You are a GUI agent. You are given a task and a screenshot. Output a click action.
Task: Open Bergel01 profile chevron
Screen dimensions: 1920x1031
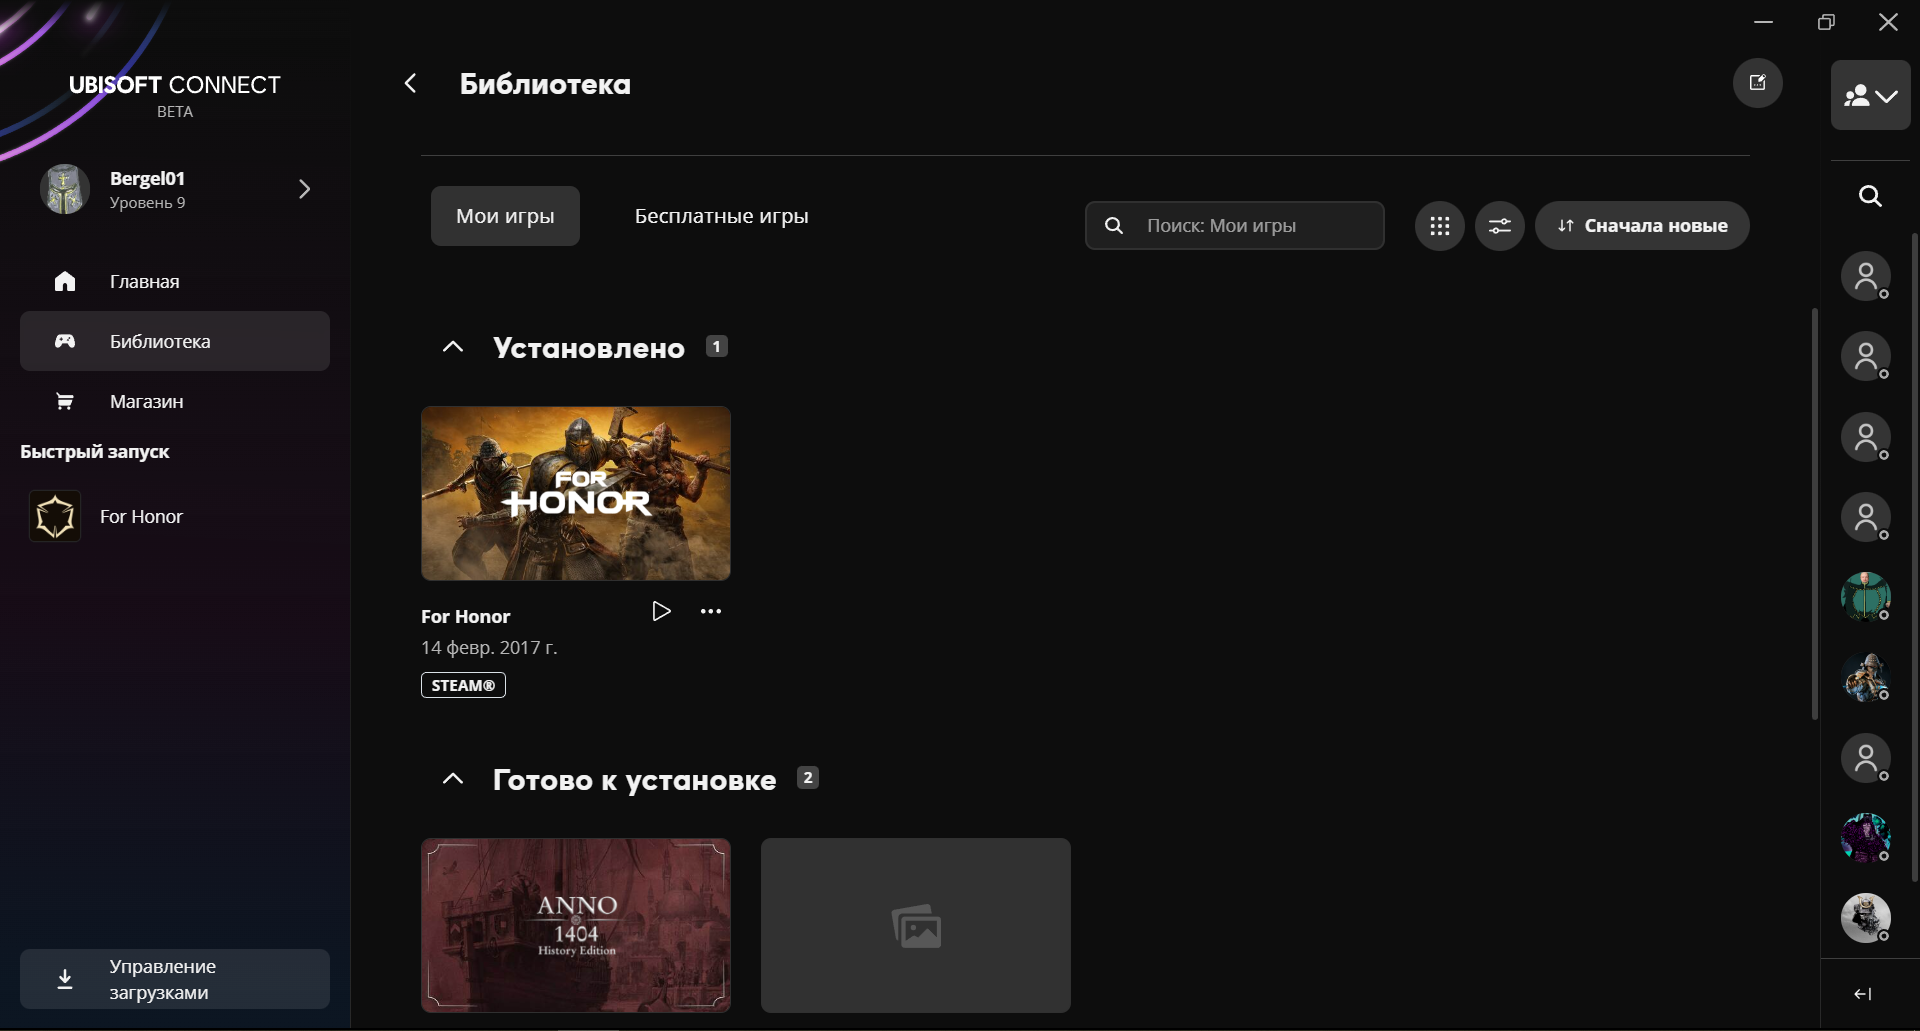point(305,189)
